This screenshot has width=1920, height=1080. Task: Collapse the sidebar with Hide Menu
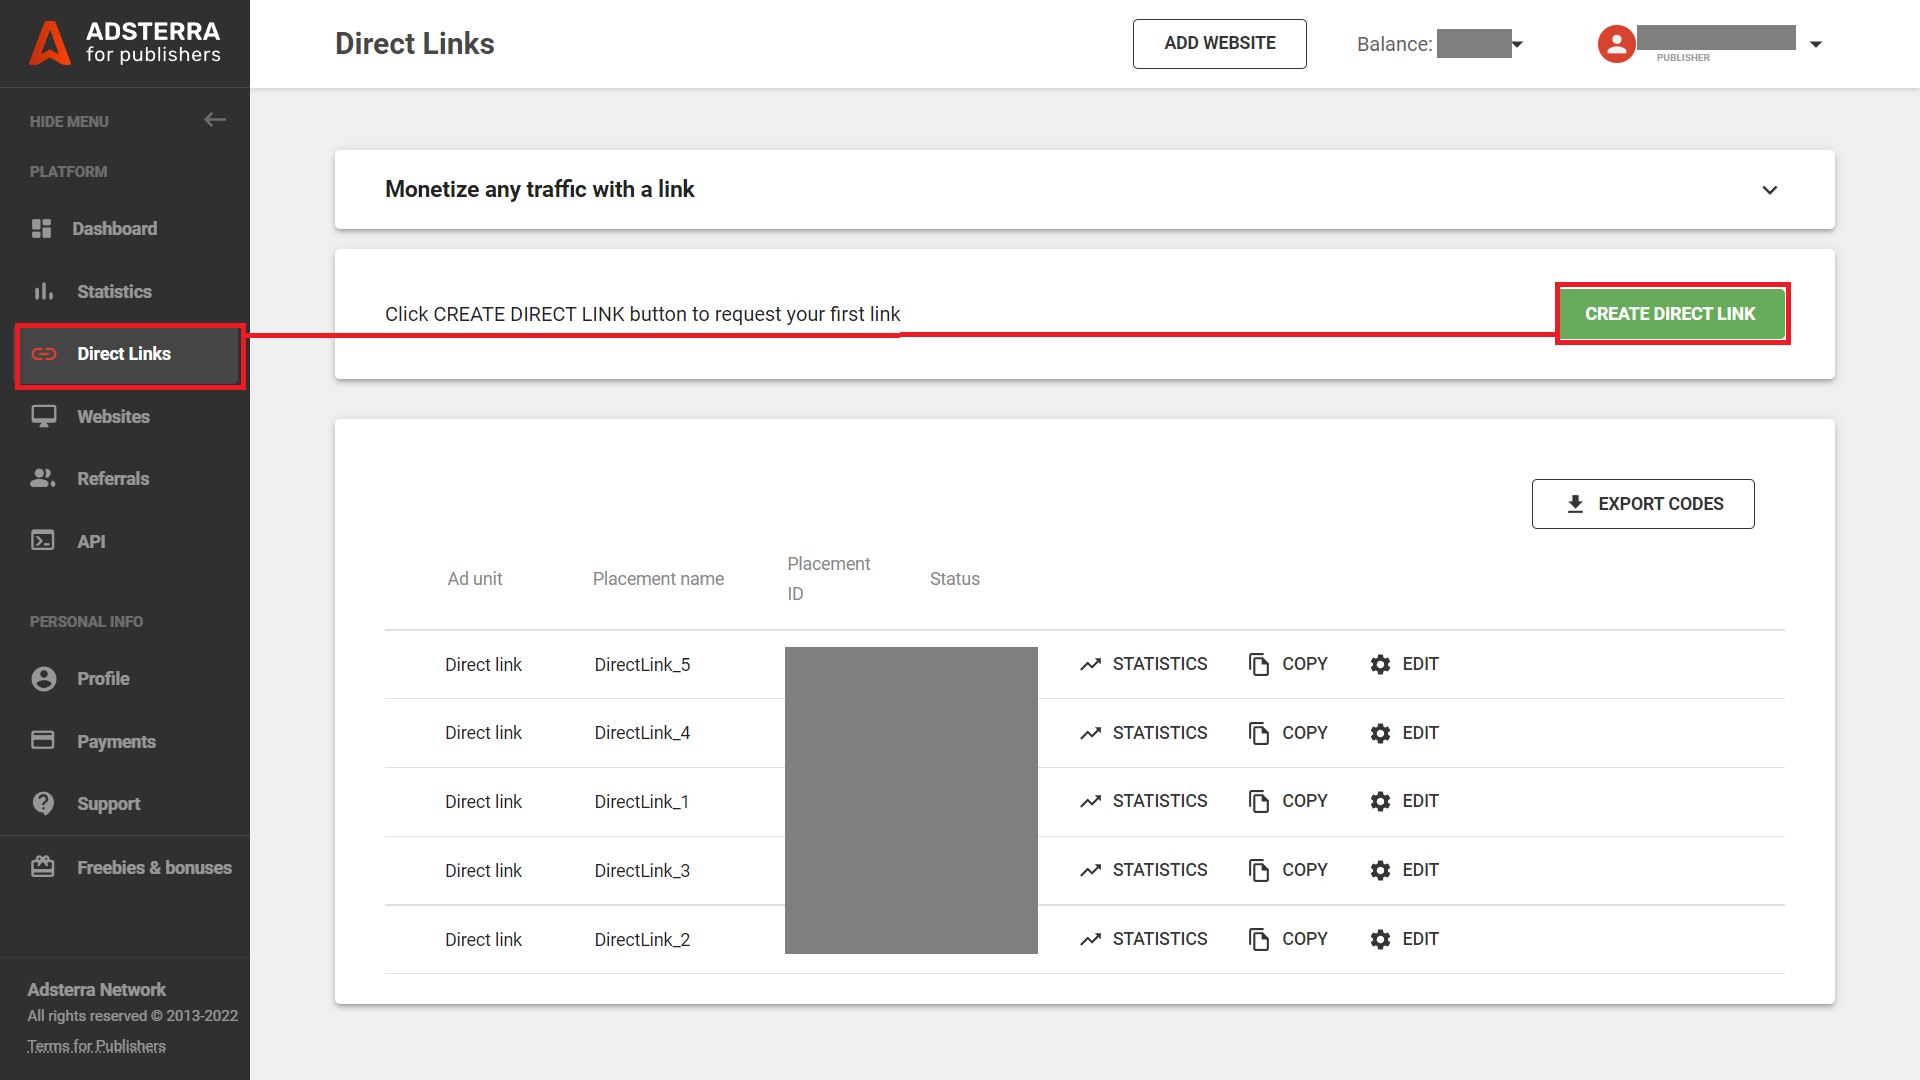(215, 120)
